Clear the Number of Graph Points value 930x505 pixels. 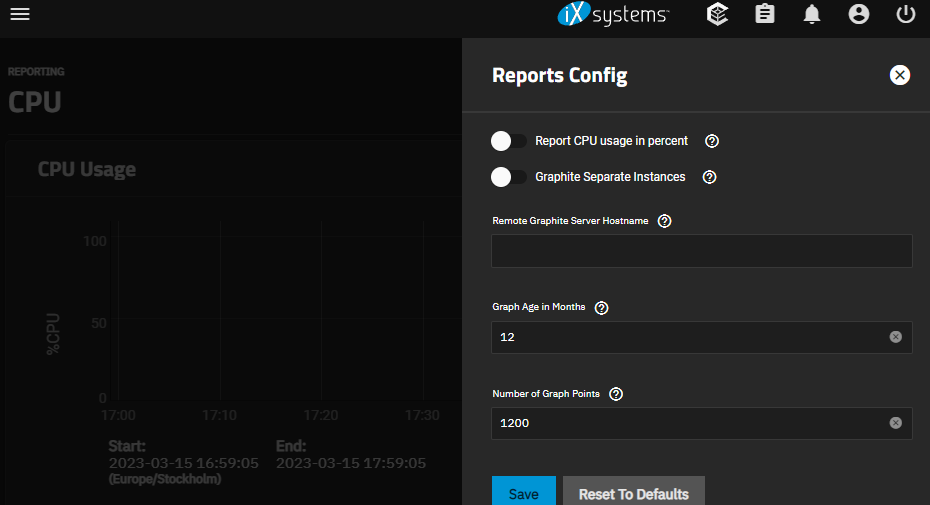[x=896, y=423]
